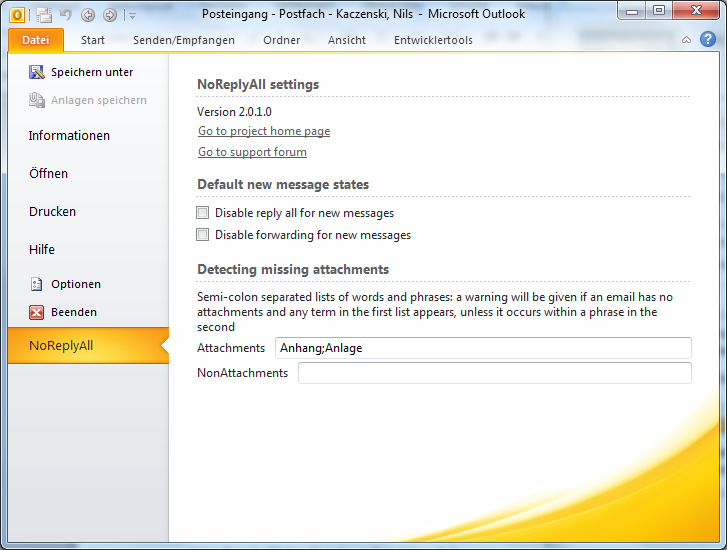This screenshot has width=727, height=550.
Task: Click the Go to support forum link
Action: click(x=252, y=152)
